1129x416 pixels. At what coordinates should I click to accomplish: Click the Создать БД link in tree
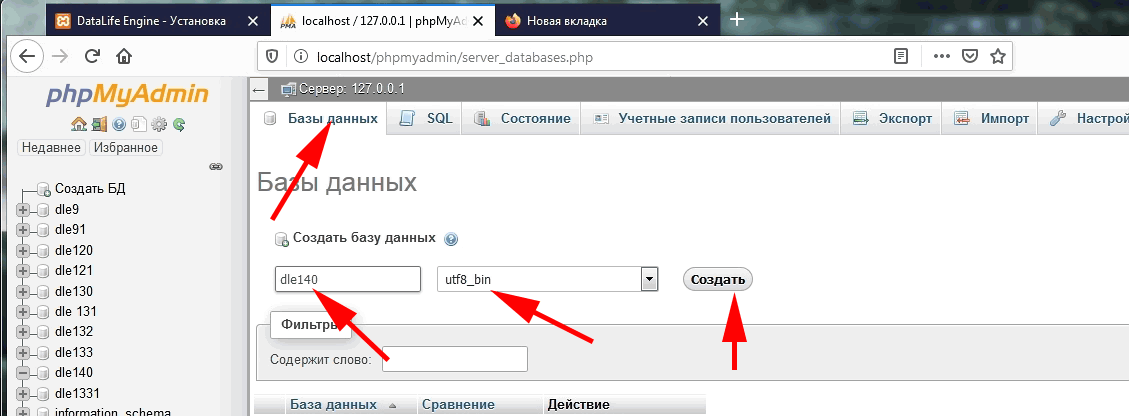click(90, 189)
